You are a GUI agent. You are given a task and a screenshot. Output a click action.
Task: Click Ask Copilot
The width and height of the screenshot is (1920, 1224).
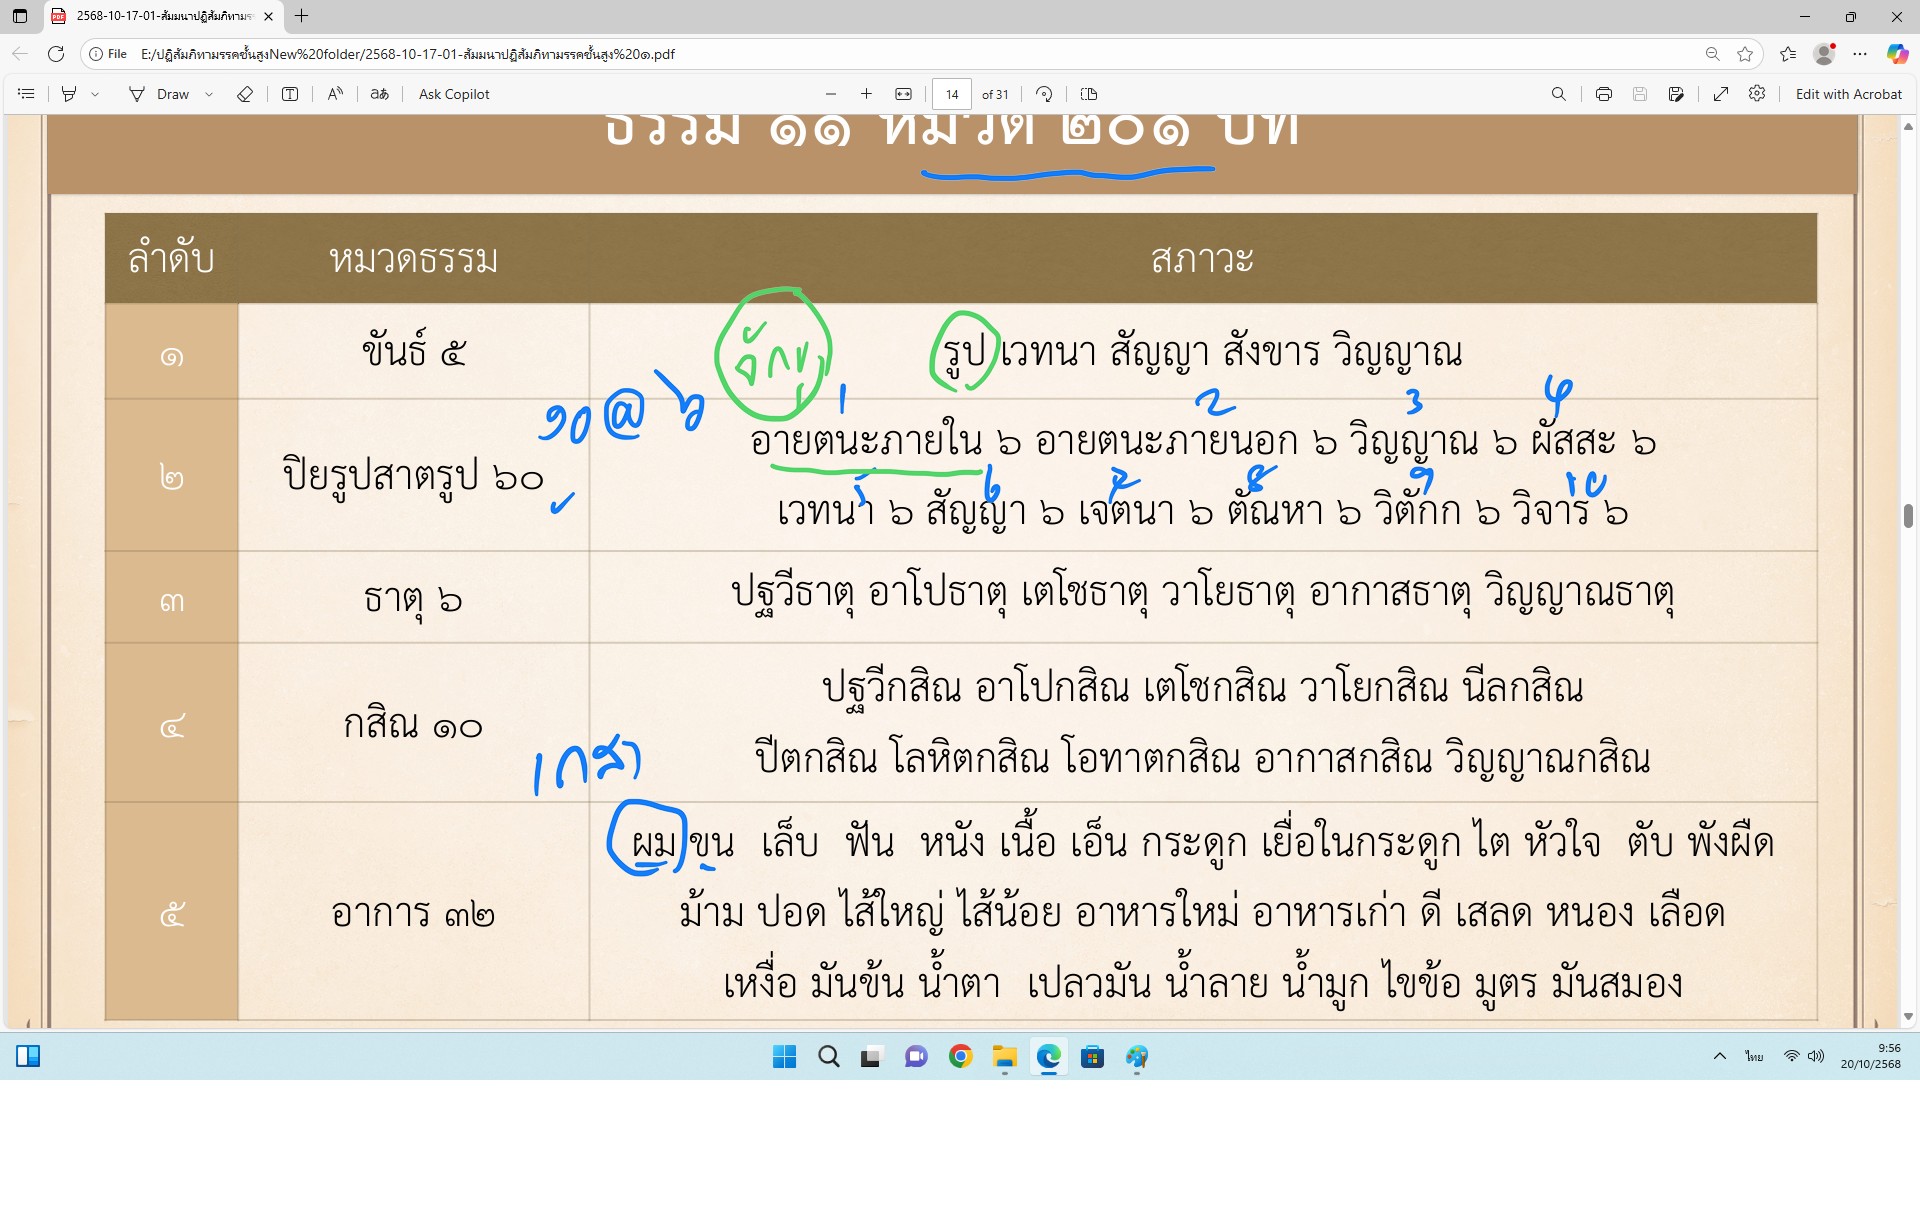pos(454,94)
